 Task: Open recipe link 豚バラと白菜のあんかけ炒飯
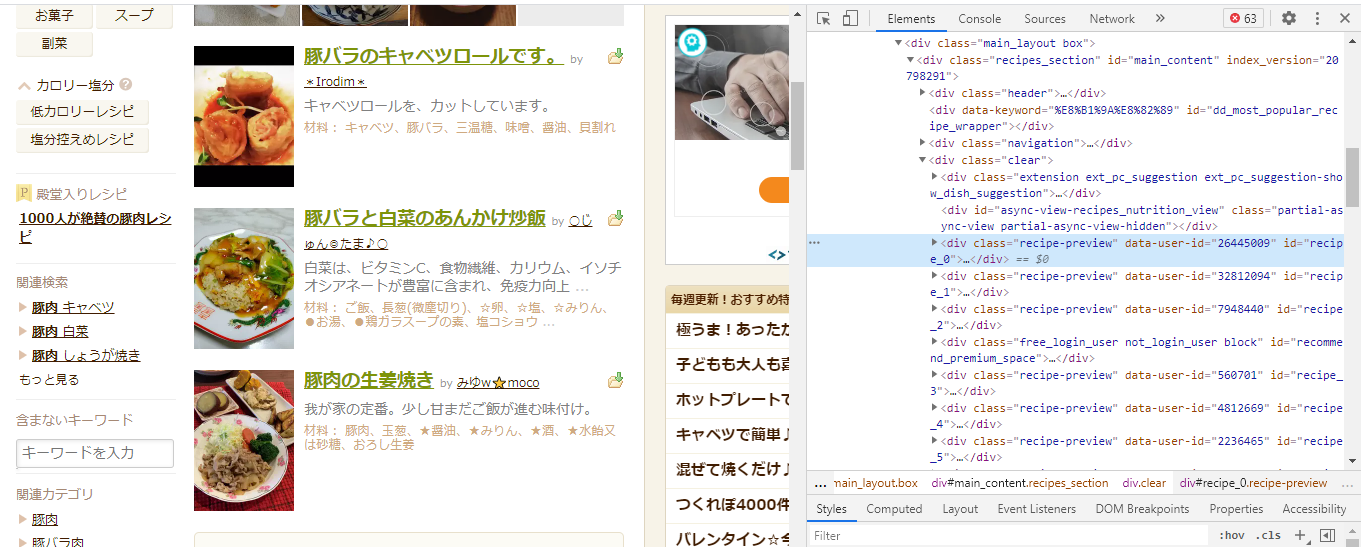click(x=425, y=218)
